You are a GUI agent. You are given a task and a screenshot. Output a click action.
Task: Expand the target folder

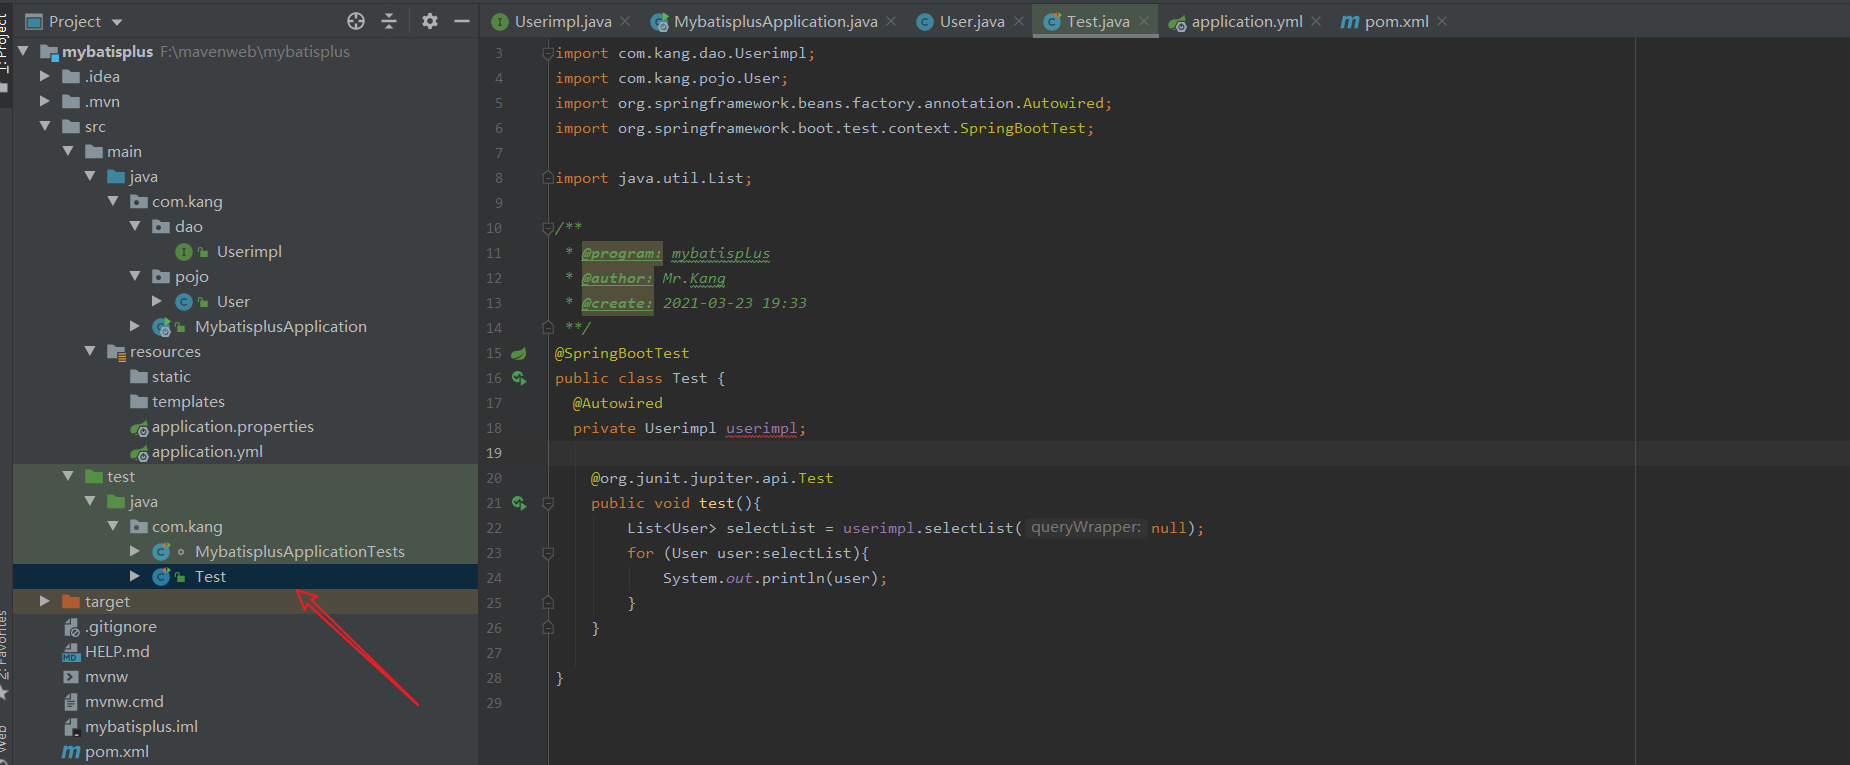(44, 601)
